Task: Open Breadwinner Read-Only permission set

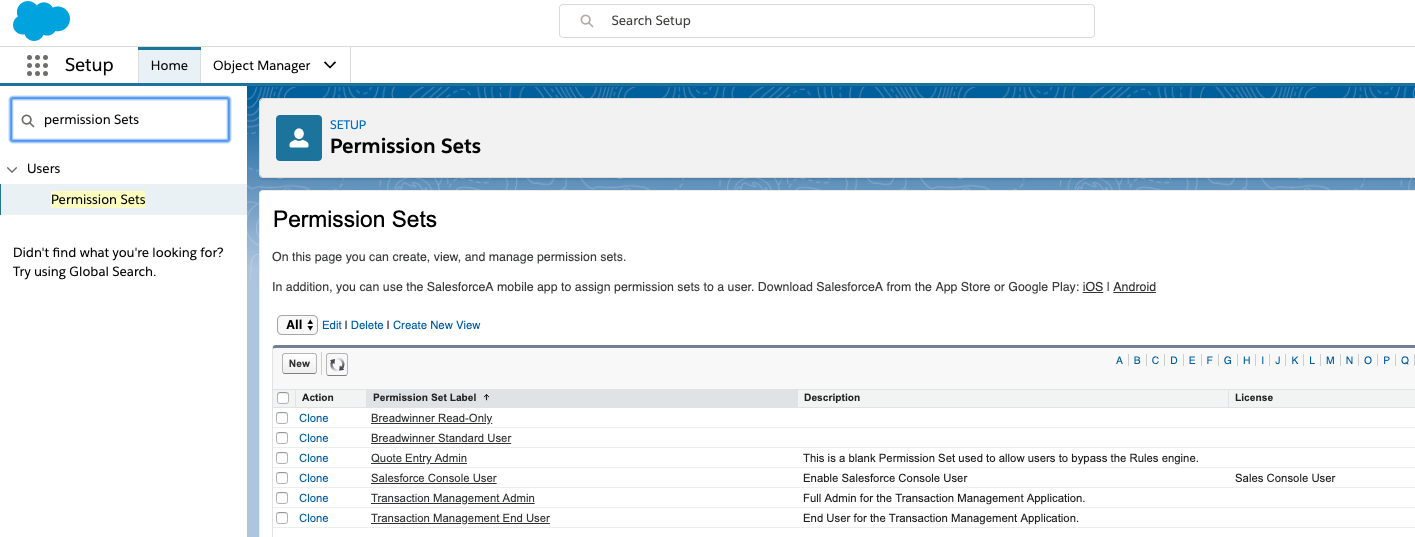Action: [432, 418]
